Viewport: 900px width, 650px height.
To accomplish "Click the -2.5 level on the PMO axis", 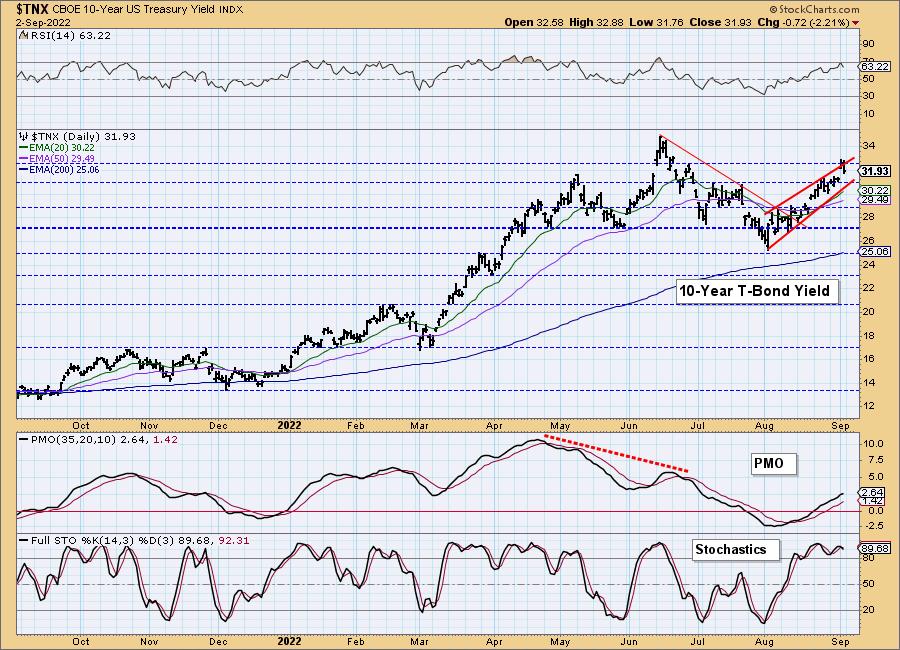I will 872,525.
